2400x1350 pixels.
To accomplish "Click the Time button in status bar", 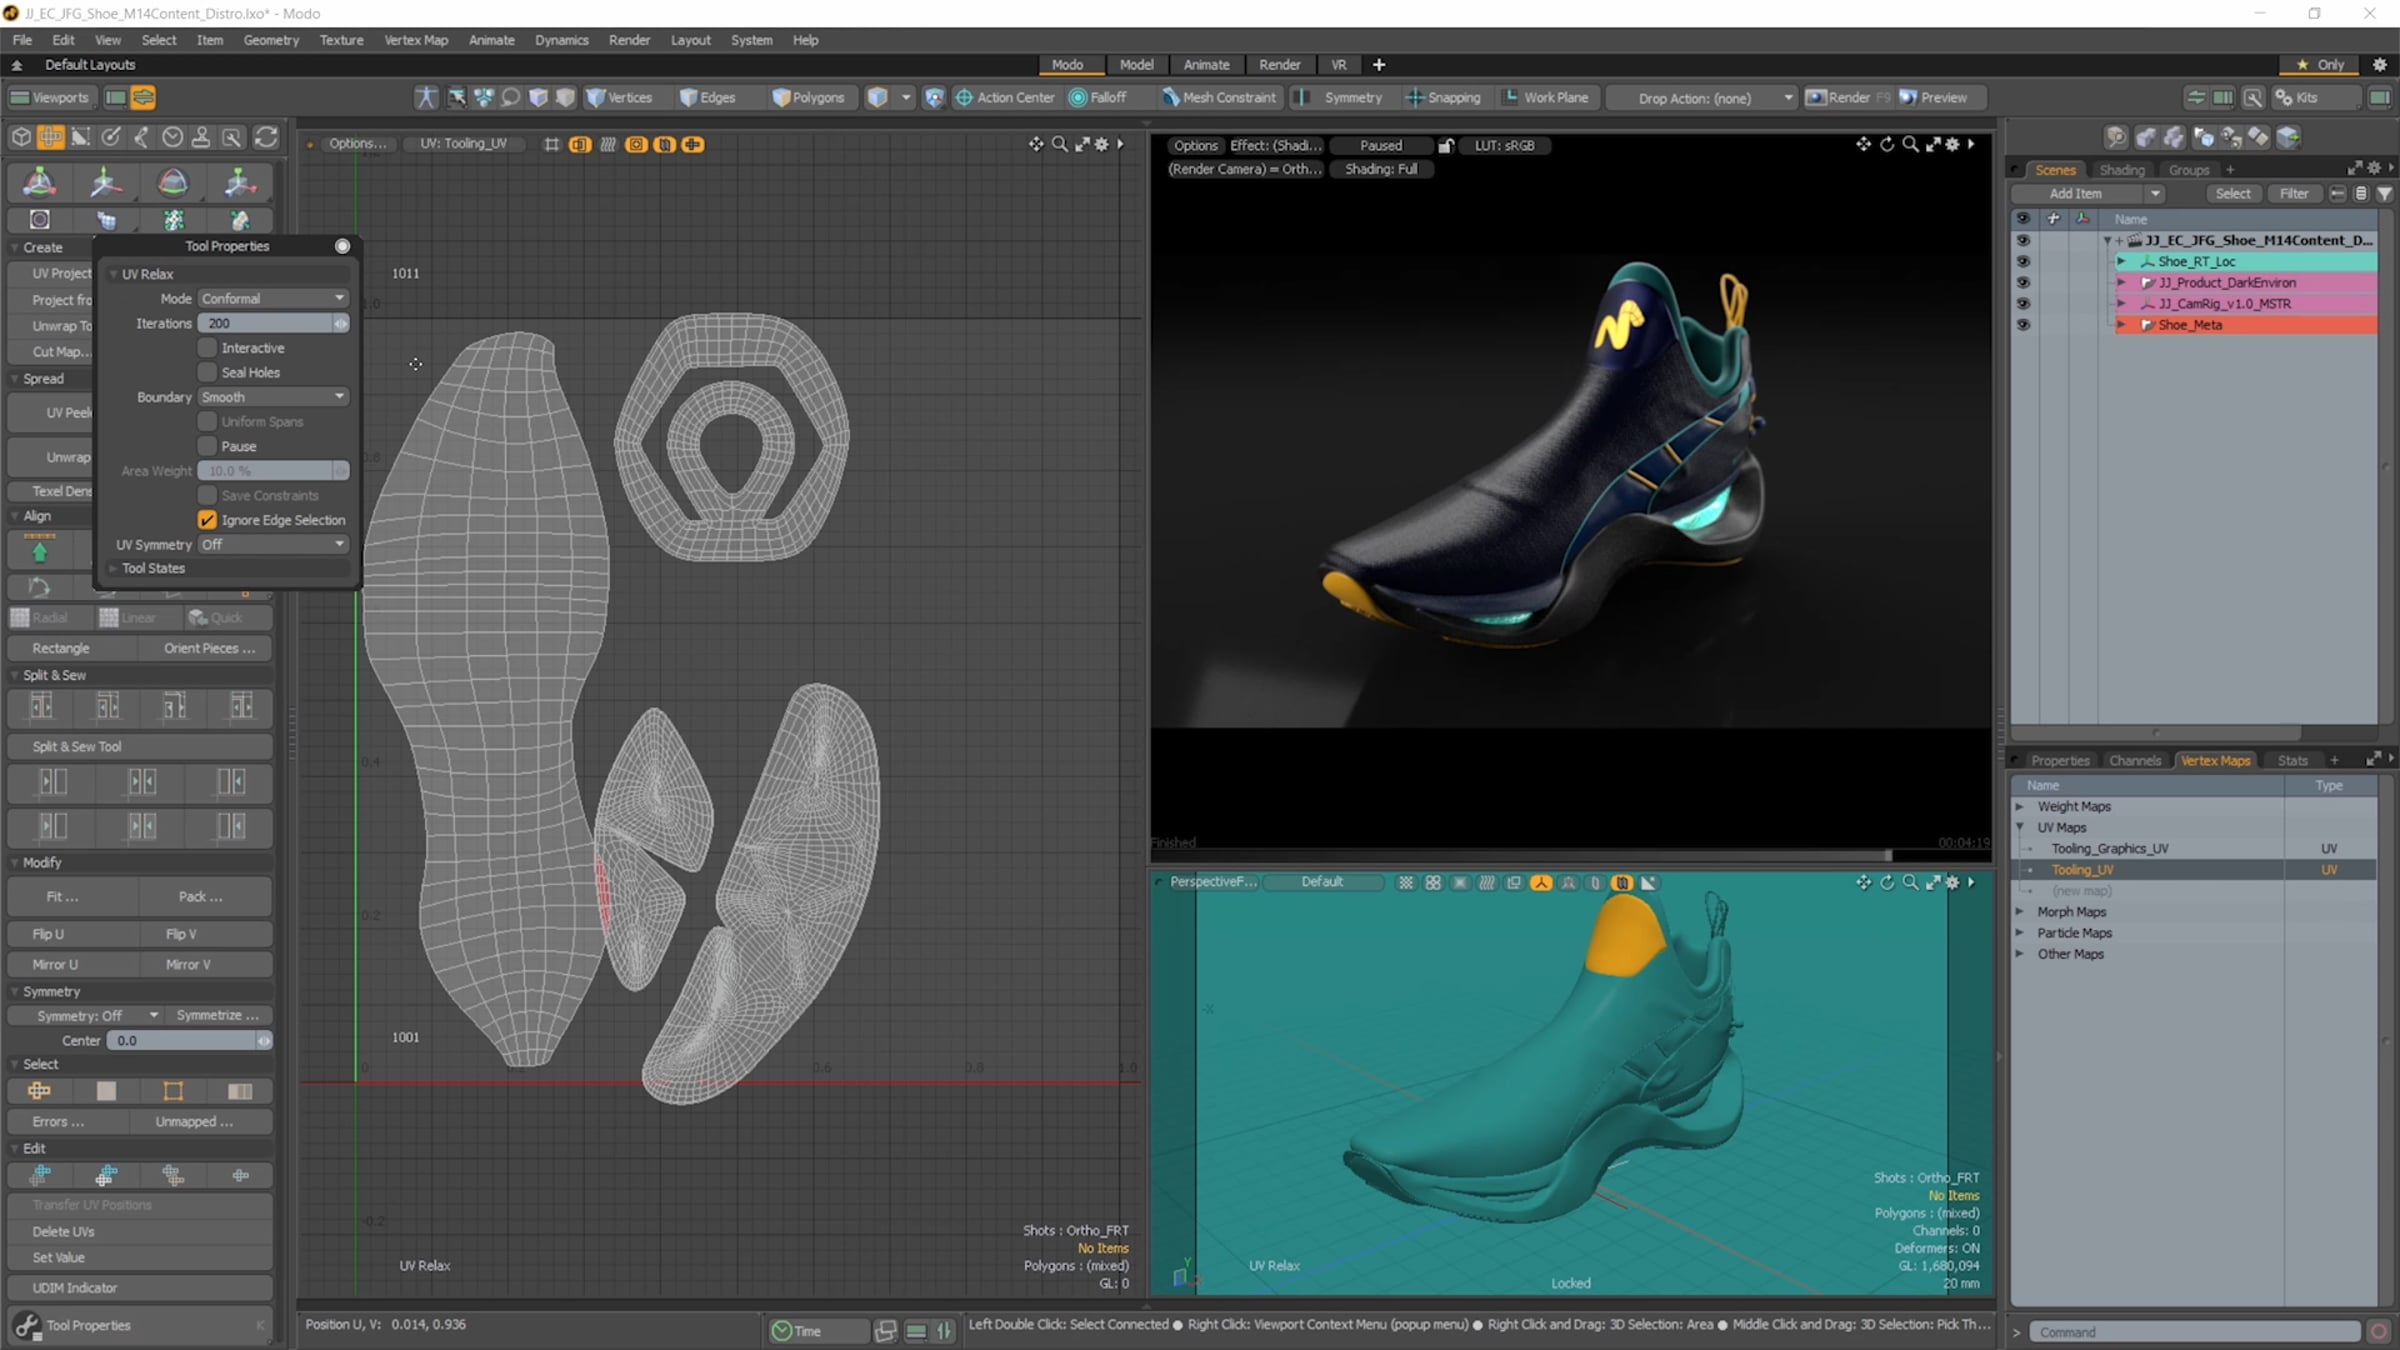I will 816,1330.
